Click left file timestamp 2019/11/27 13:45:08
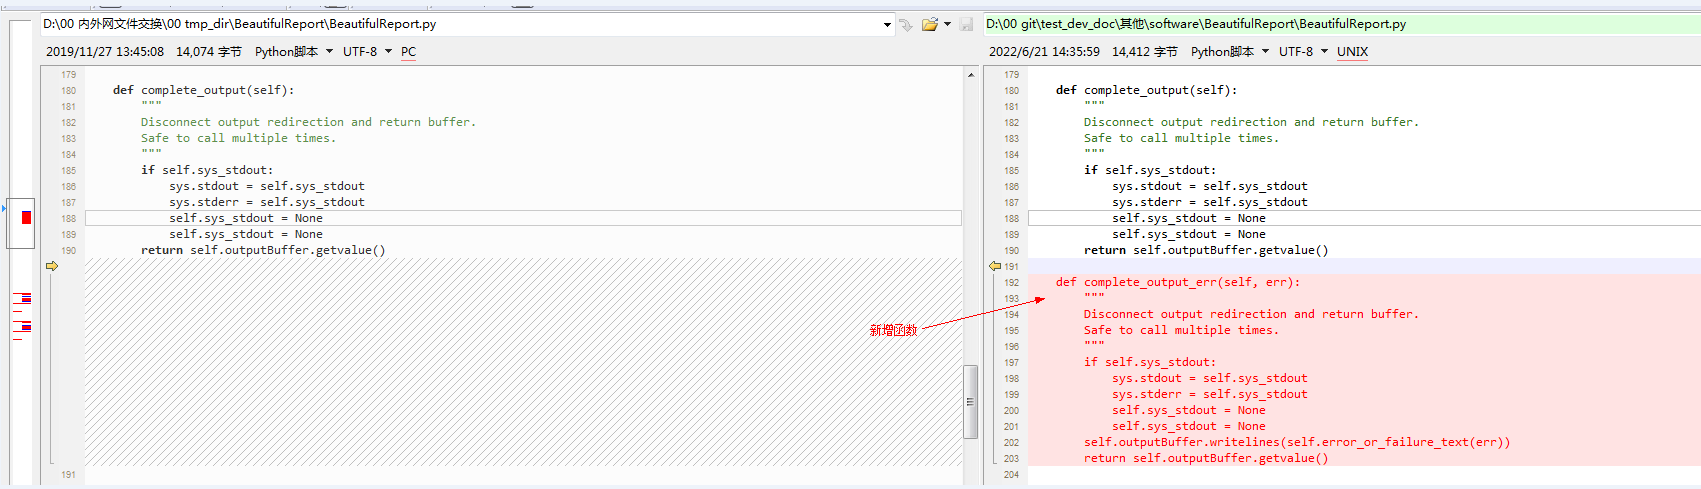 (x=105, y=52)
